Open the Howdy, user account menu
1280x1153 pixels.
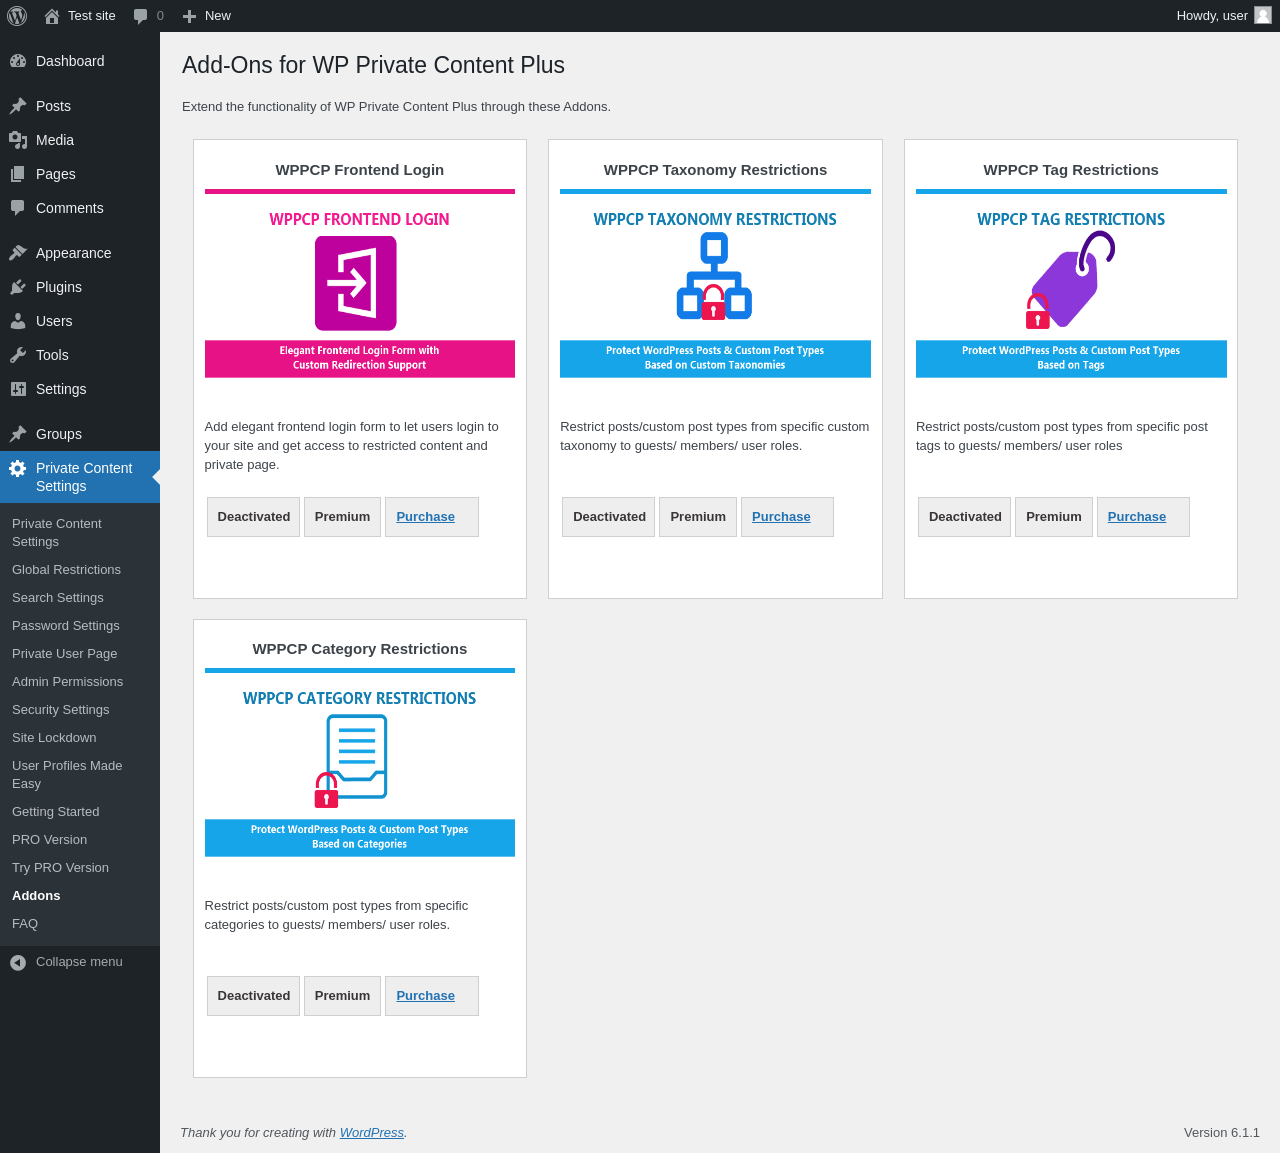[1212, 16]
